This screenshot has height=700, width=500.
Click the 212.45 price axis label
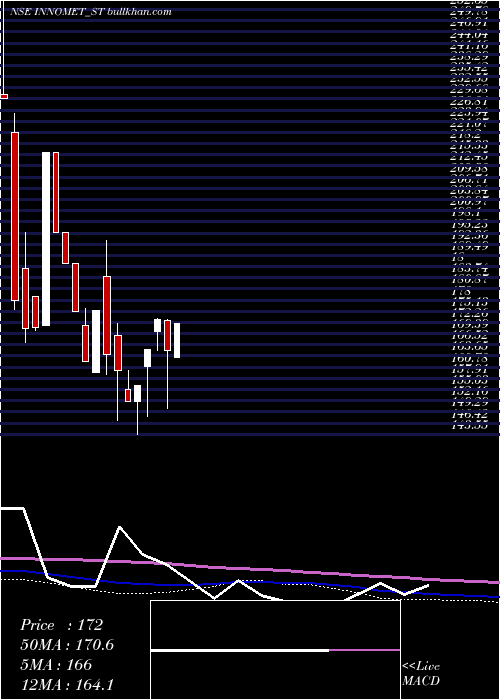click(471, 157)
